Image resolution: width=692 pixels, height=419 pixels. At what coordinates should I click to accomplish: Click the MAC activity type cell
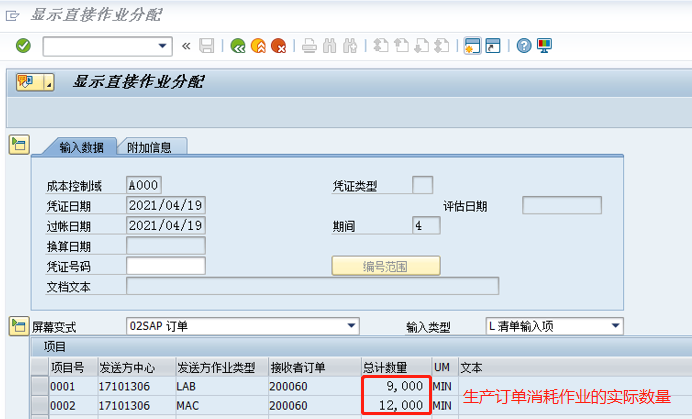pyautogui.click(x=222, y=405)
